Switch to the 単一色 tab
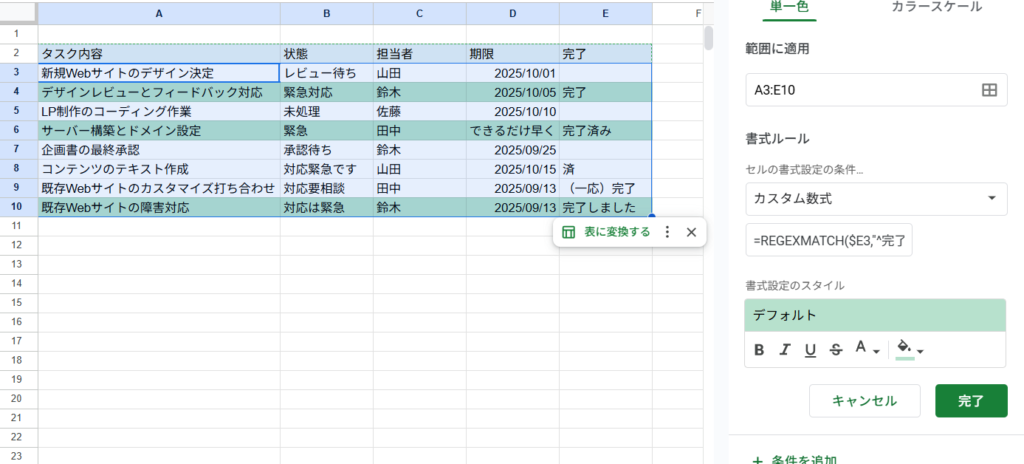The width and height of the screenshot is (1024, 464). tap(789, 7)
